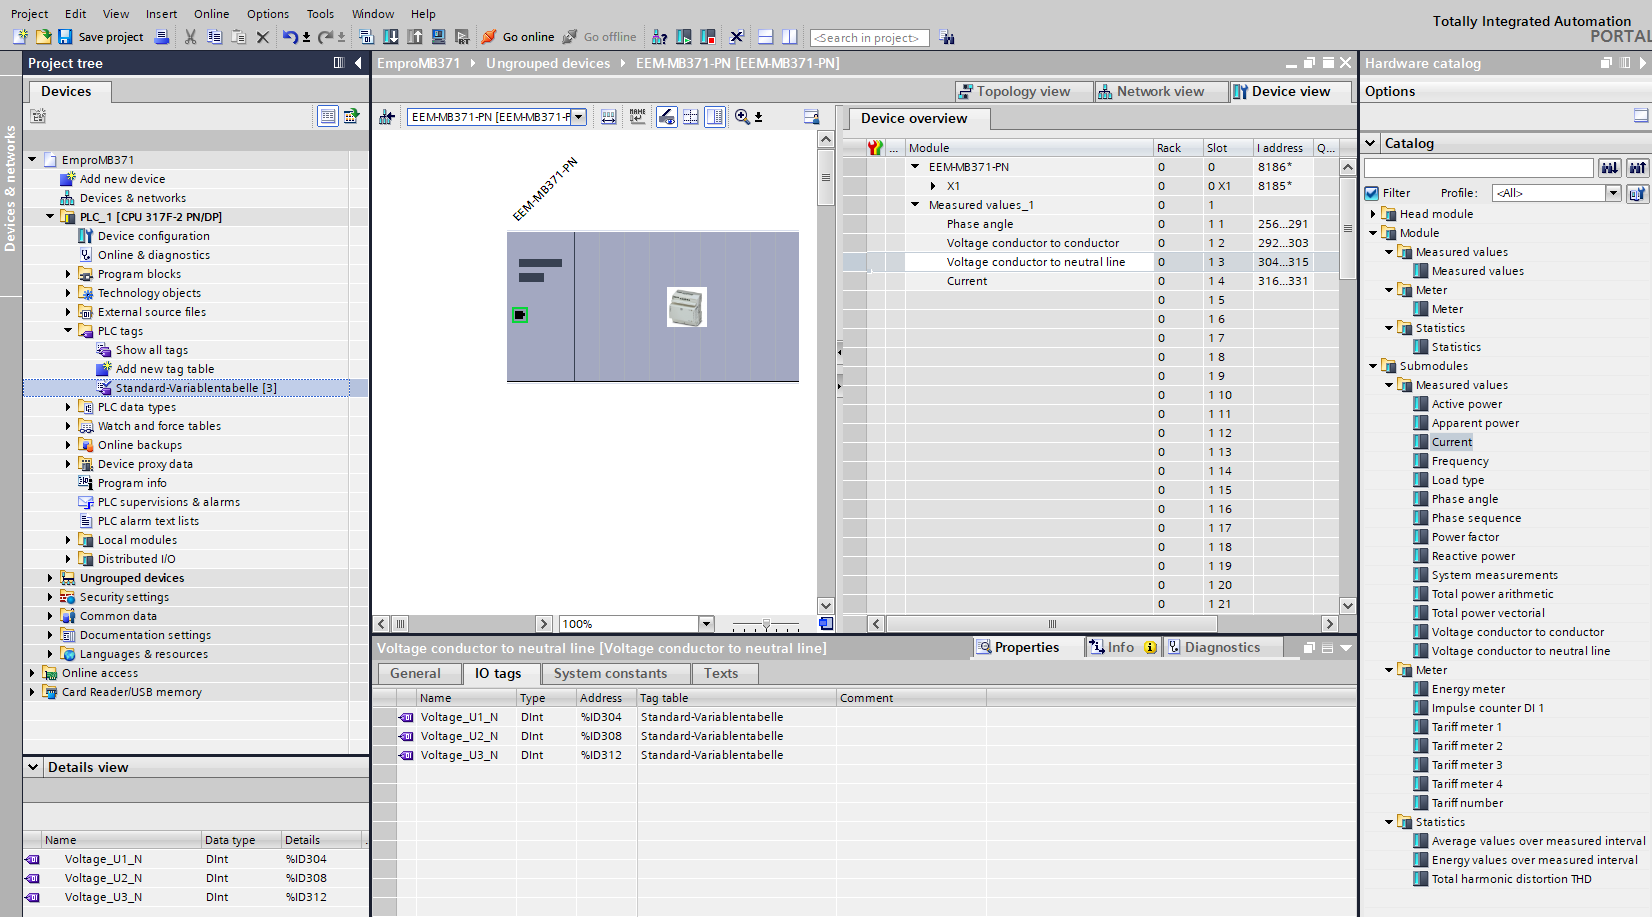Click the Go to network view icon
The image size is (1652, 917).
click(x=387, y=117)
